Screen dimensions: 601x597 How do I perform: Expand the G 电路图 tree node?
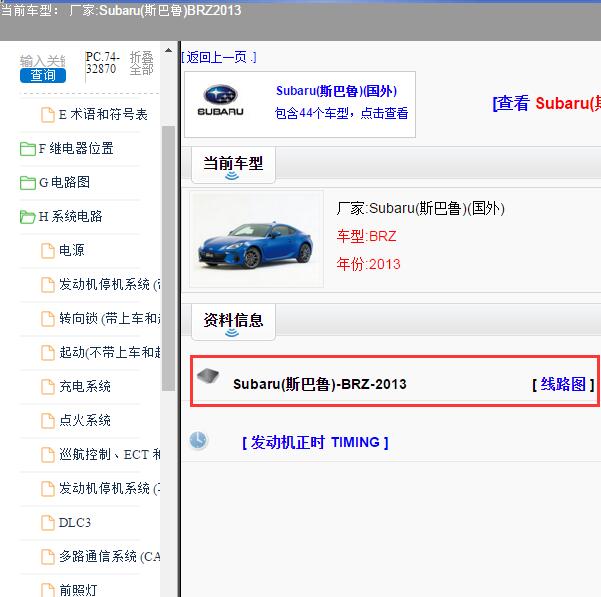[x=64, y=183]
